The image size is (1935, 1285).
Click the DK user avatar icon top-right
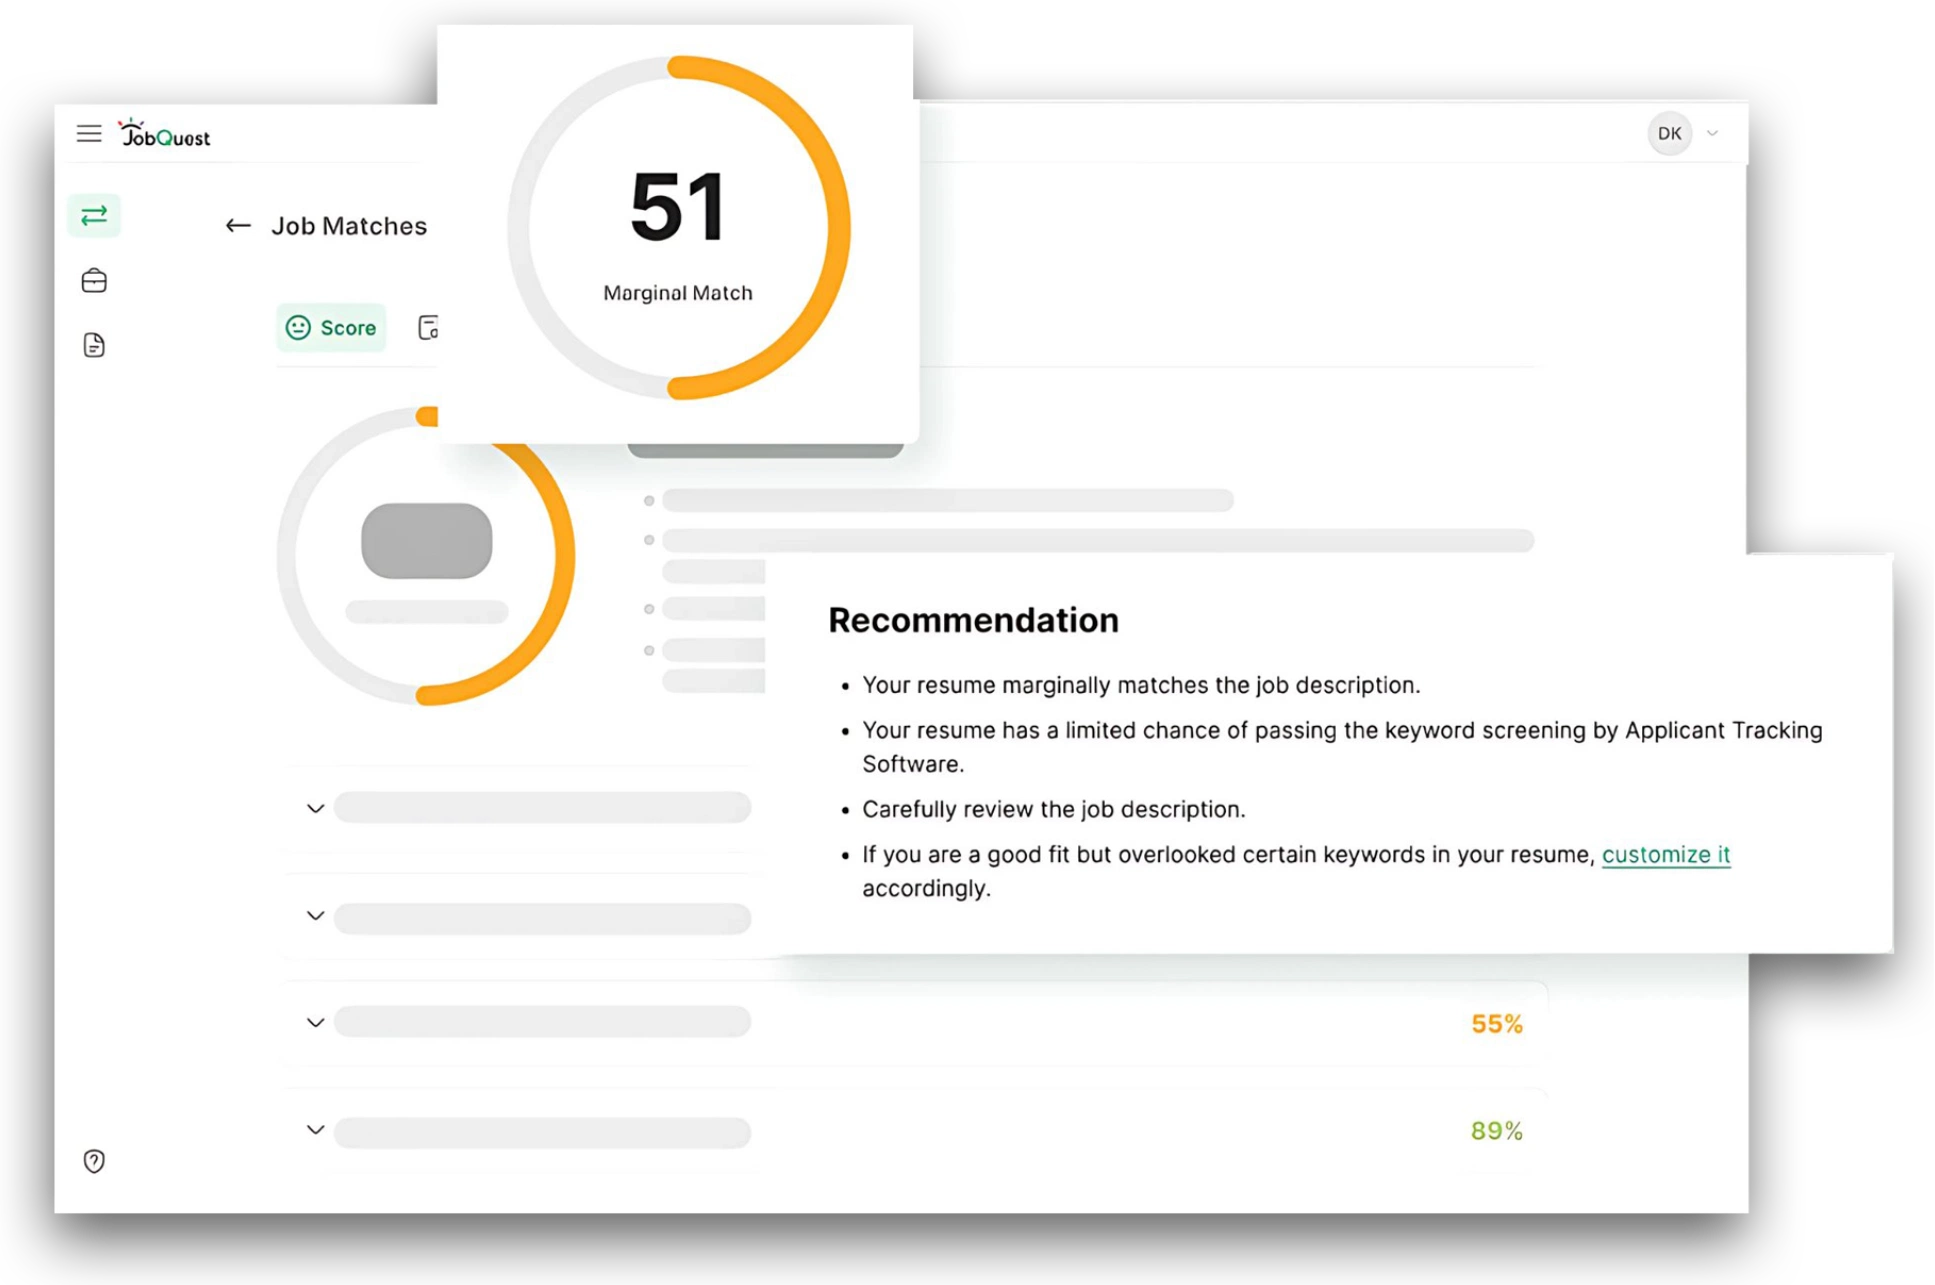1670,133
